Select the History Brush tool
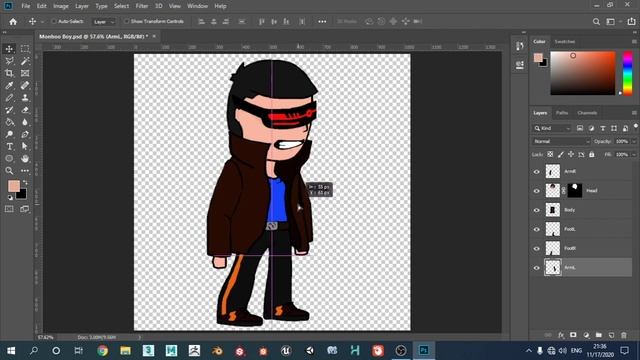This screenshot has width=640, height=360. 9,110
